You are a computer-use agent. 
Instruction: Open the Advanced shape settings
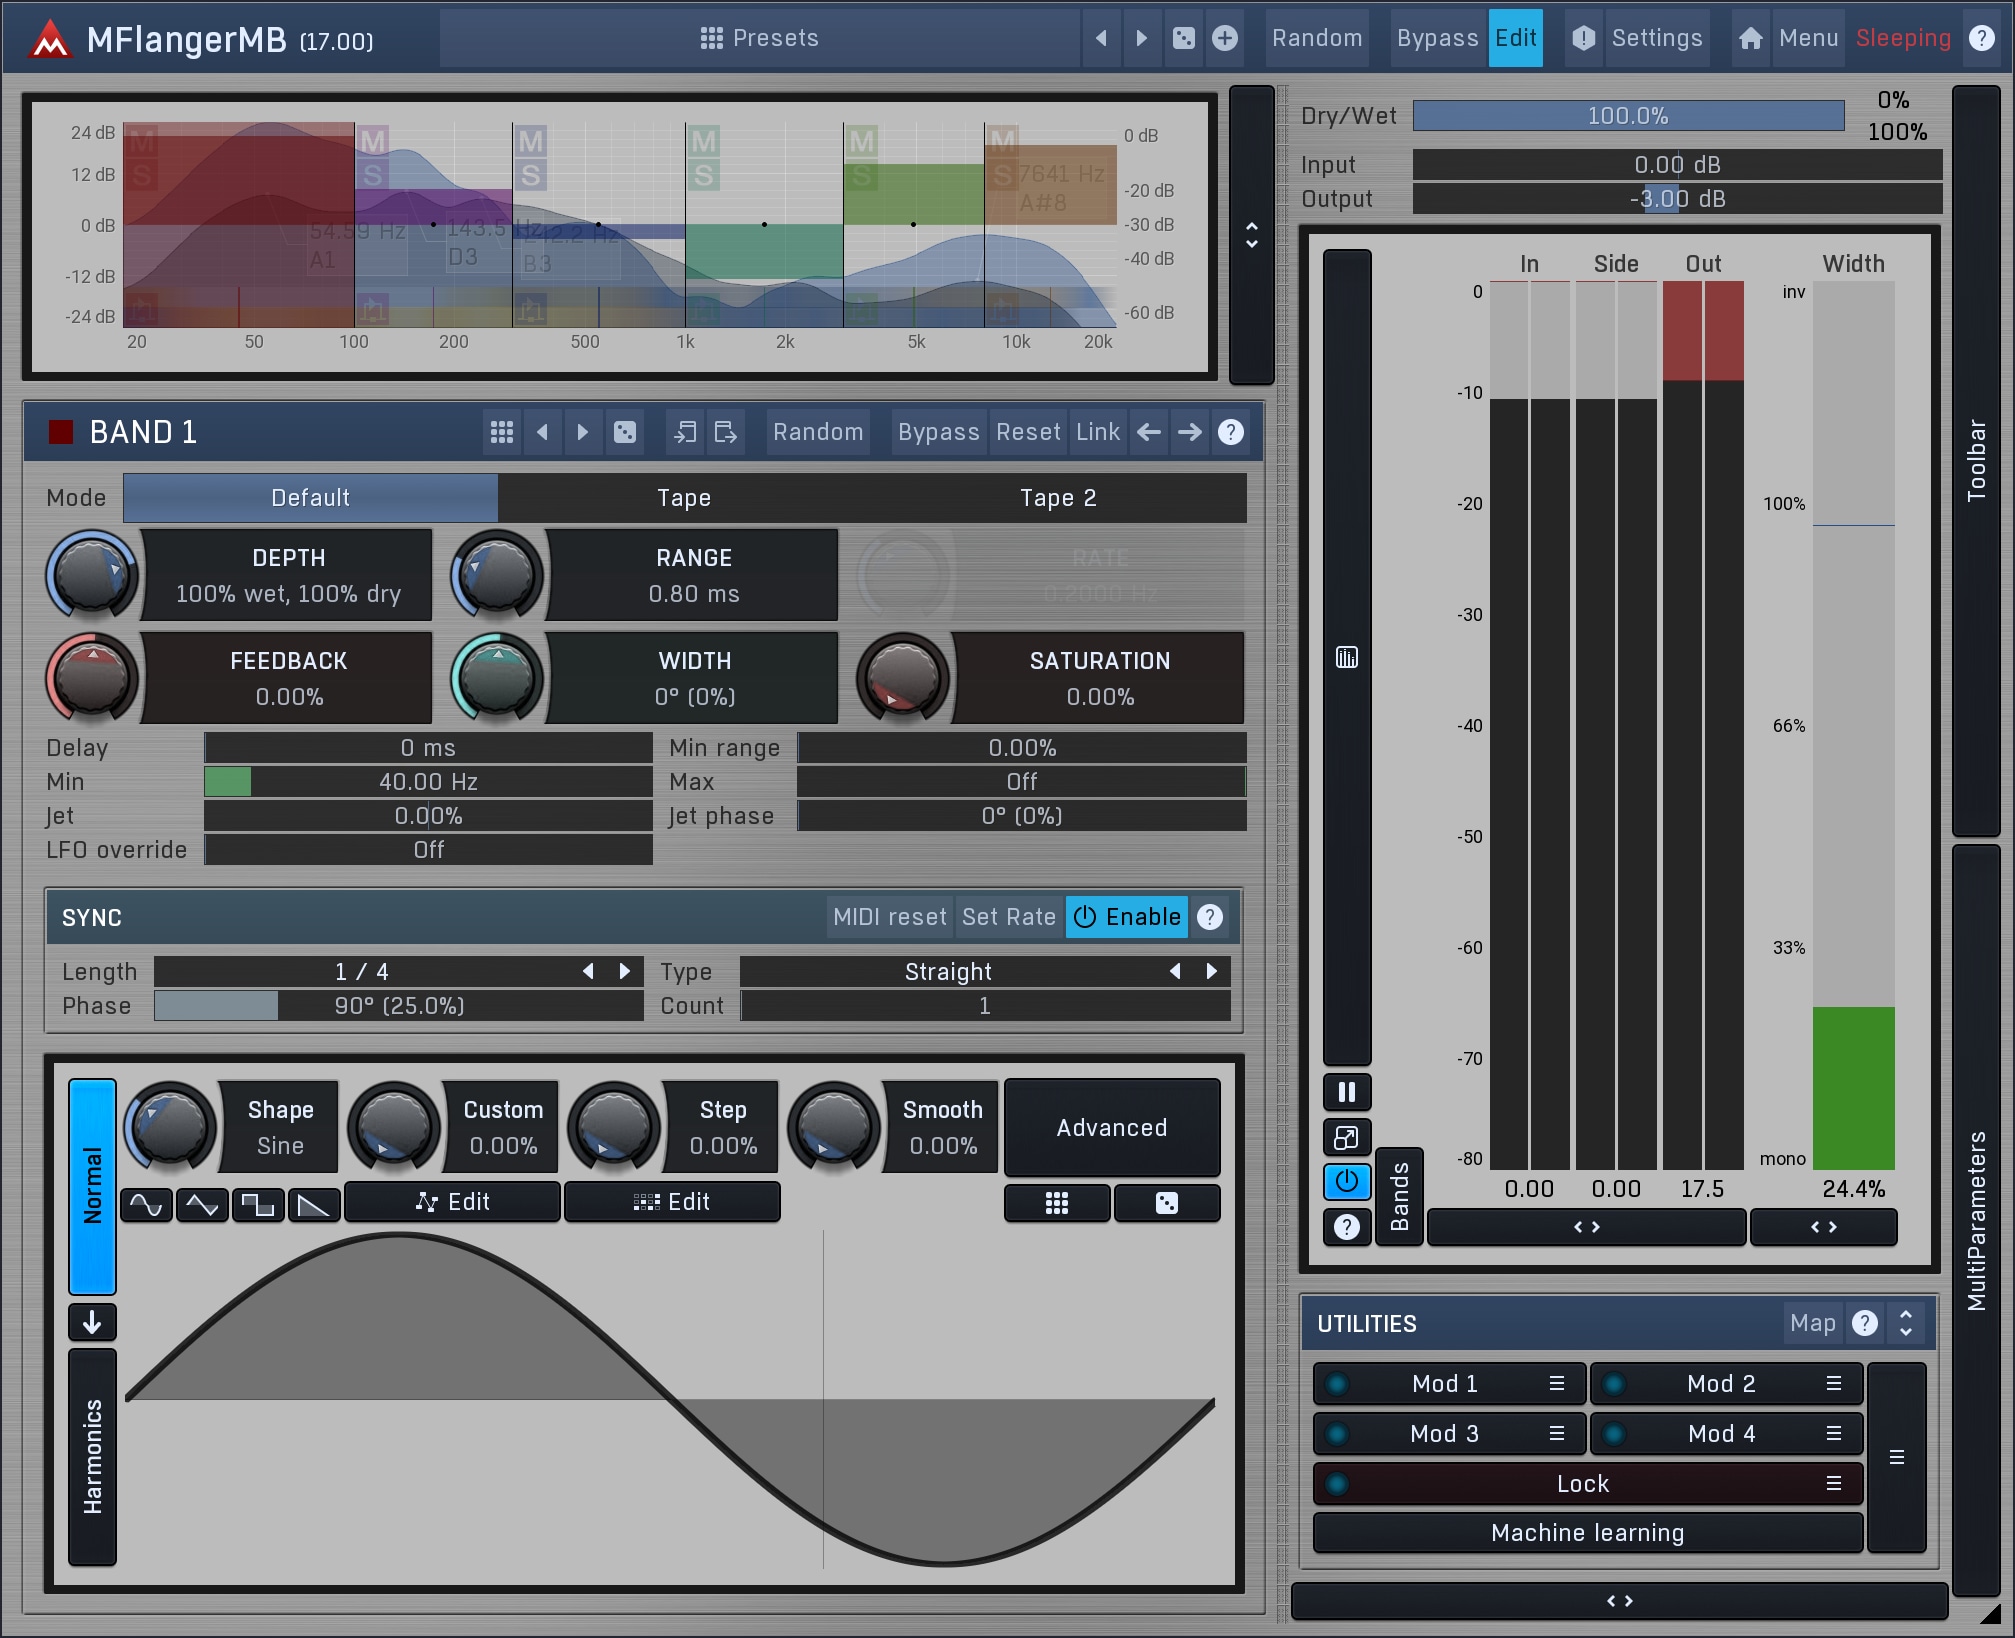(x=1111, y=1128)
